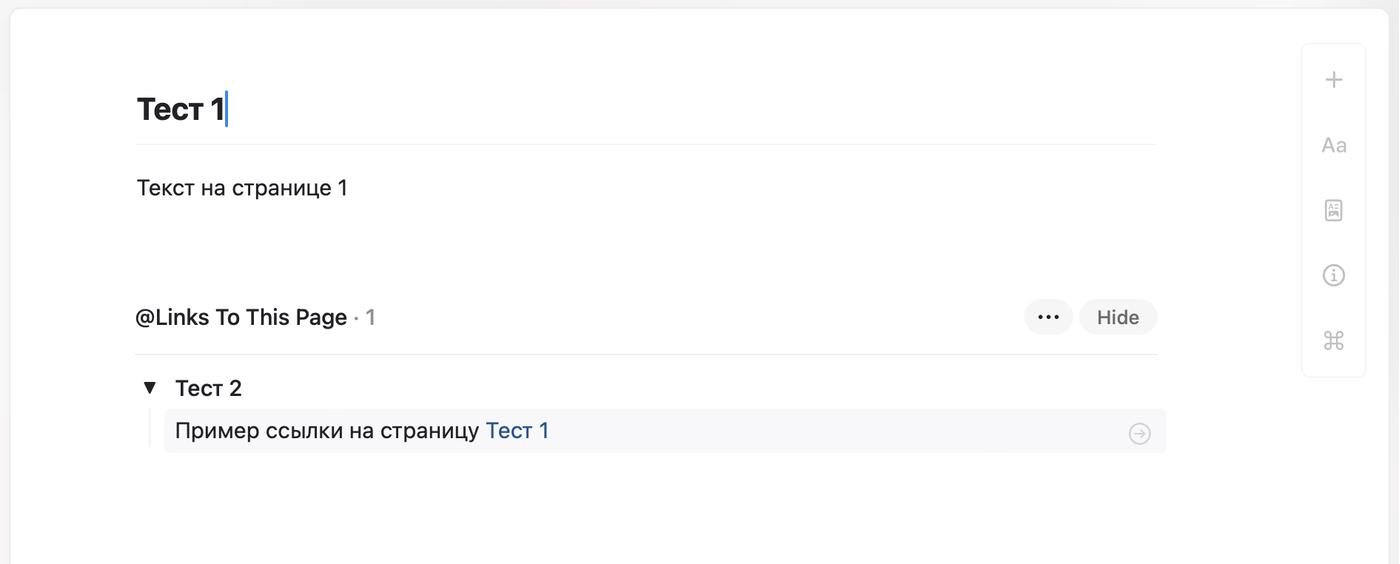Place cursor in body text Текст на странице 1
This screenshot has width=1400, height=564.
pos(242,188)
